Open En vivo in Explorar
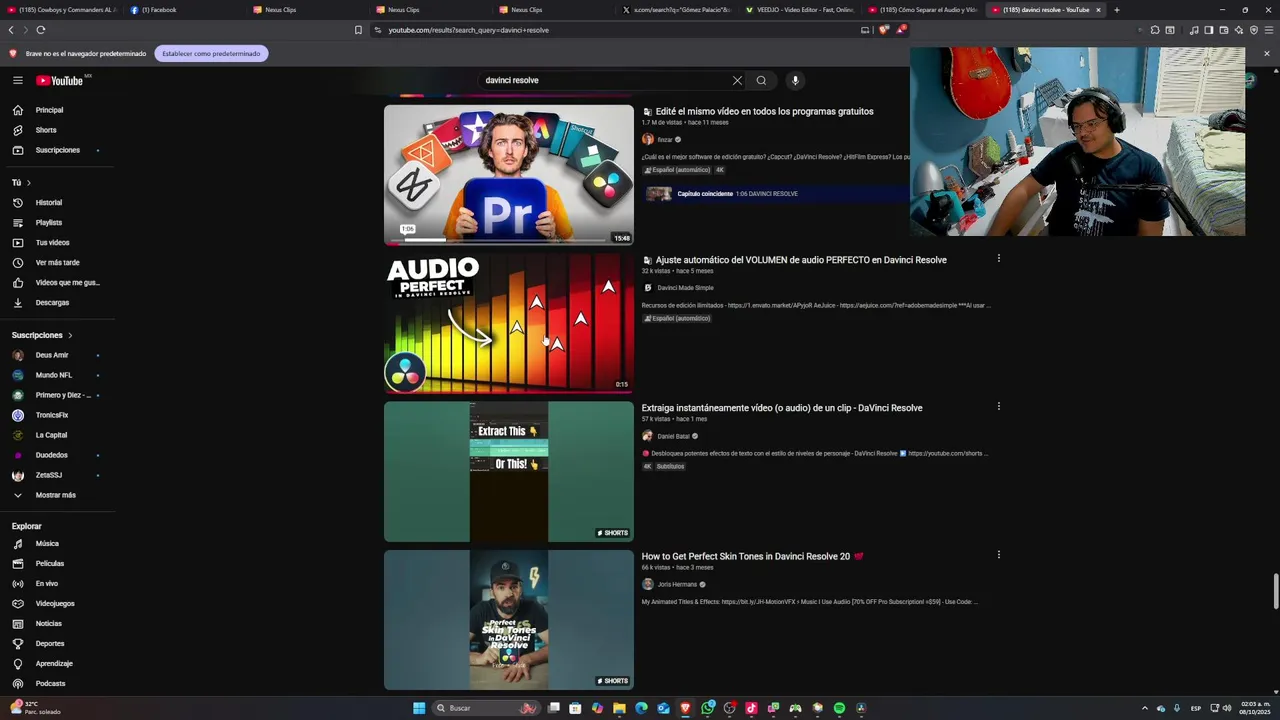Screen dimensions: 1280x720 [47, 583]
